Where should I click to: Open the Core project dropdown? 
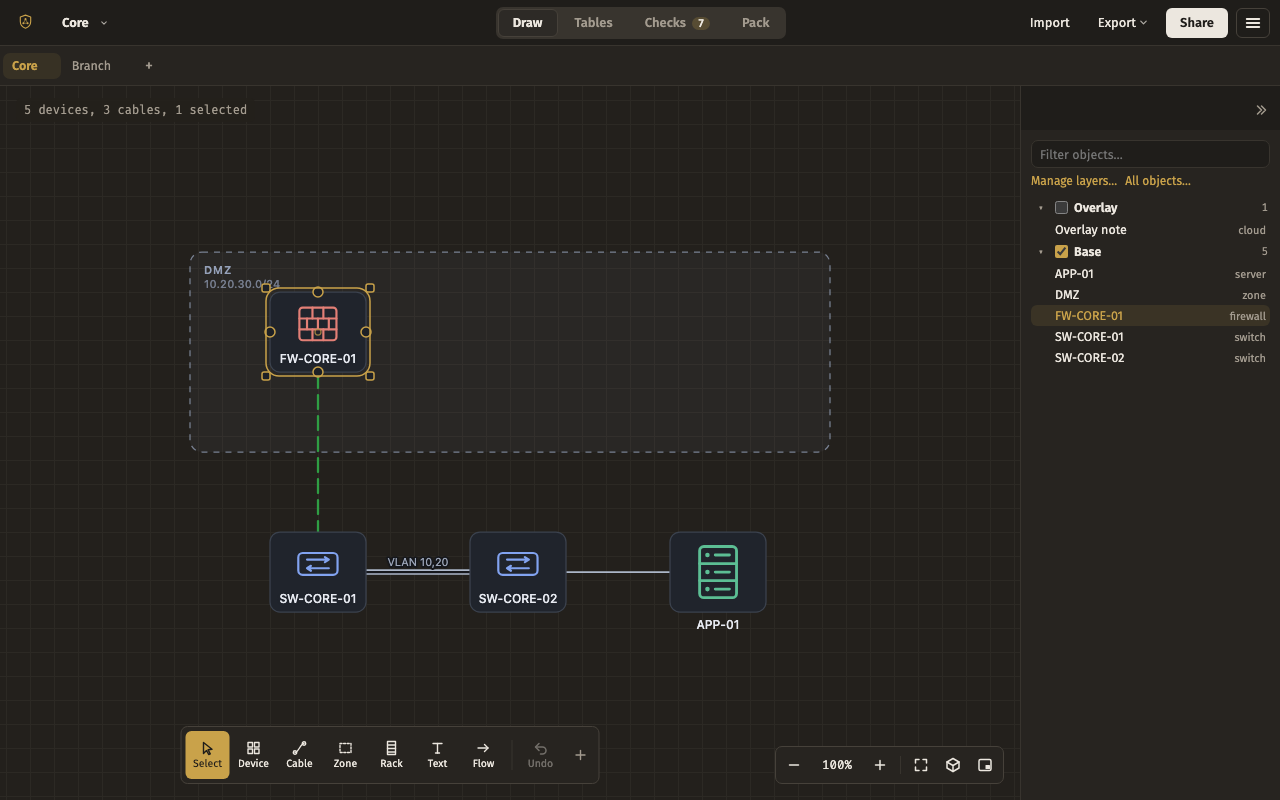point(85,23)
